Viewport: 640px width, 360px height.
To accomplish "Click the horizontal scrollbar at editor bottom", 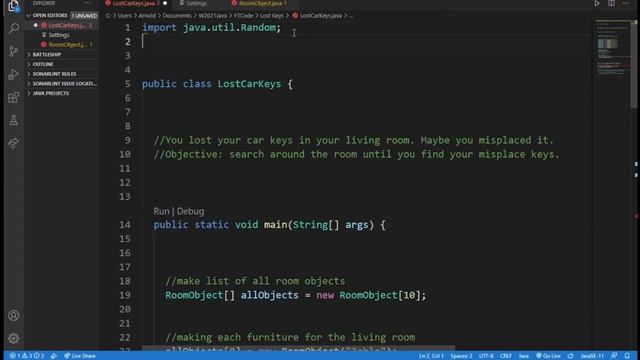I will click(298, 349).
